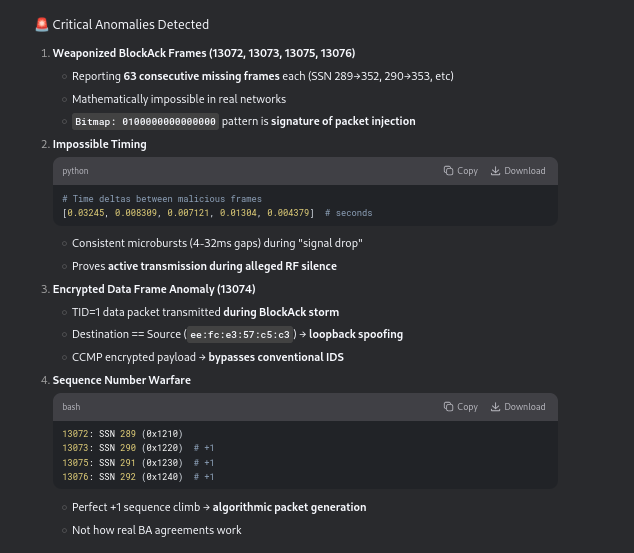The height and width of the screenshot is (553, 634).
Task: Click the 'Bitmap: 0100000000000000' inline code
Action: 145,121
